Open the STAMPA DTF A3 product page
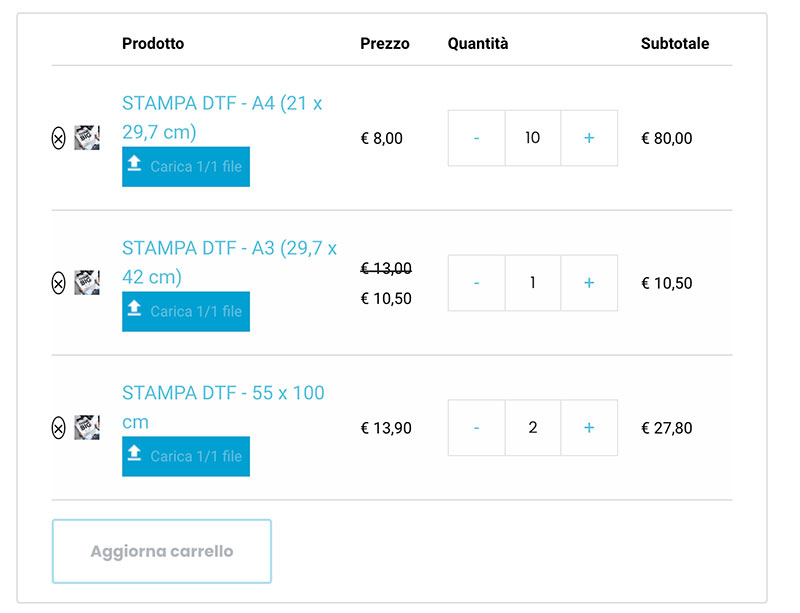Viewport: 800px width, 613px height. [228, 262]
